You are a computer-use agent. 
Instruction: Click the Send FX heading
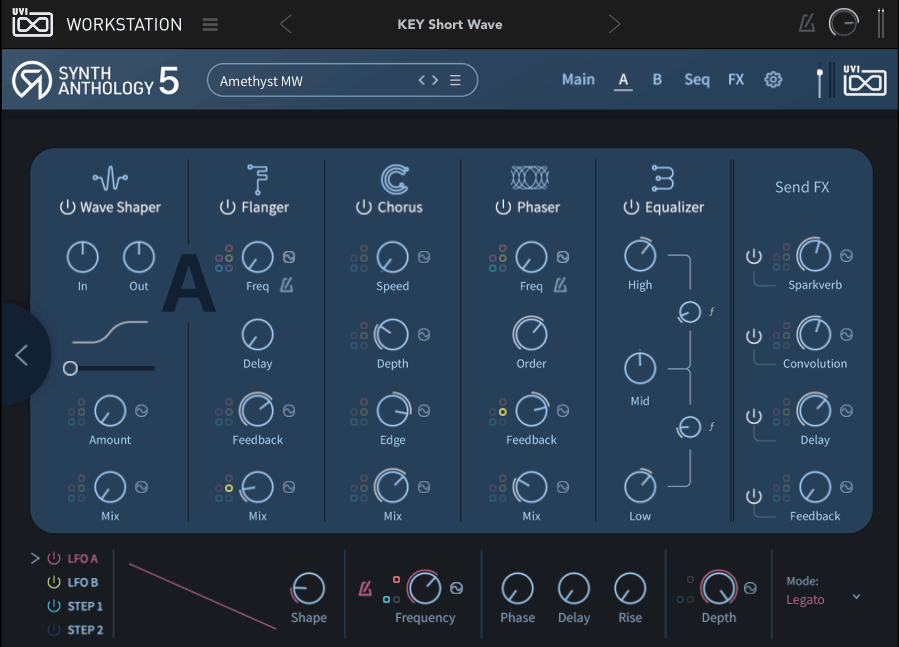click(802, 187)
